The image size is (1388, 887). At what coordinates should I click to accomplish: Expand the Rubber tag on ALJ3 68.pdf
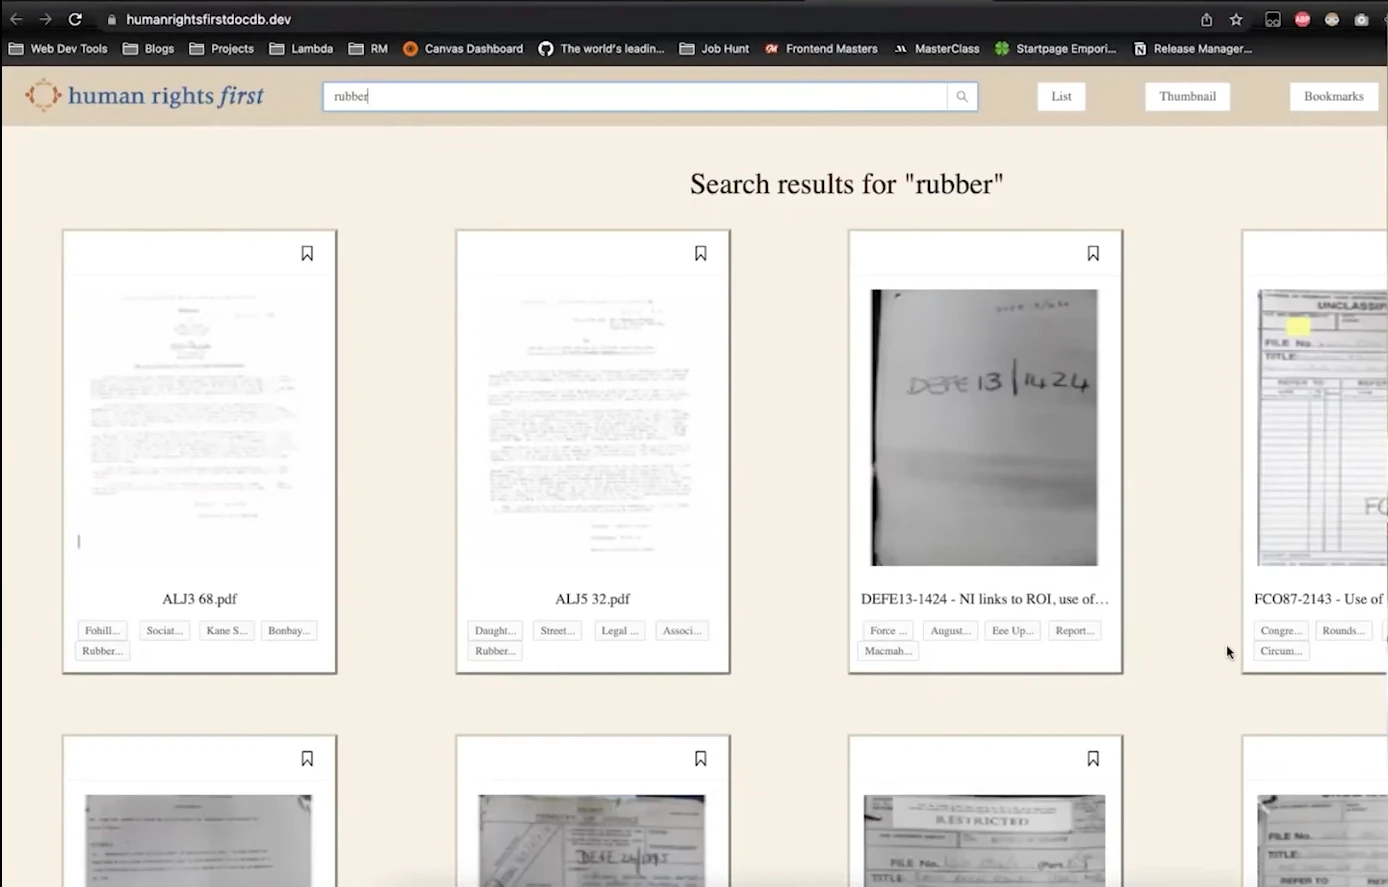[x=101, y=650]
